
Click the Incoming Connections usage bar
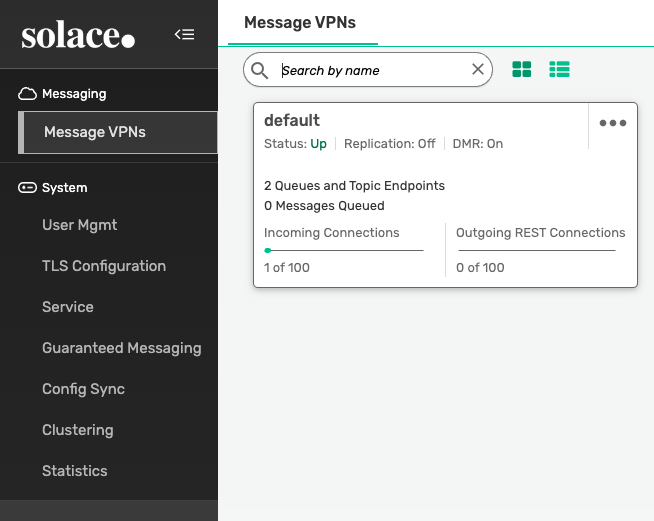[343, 250]
